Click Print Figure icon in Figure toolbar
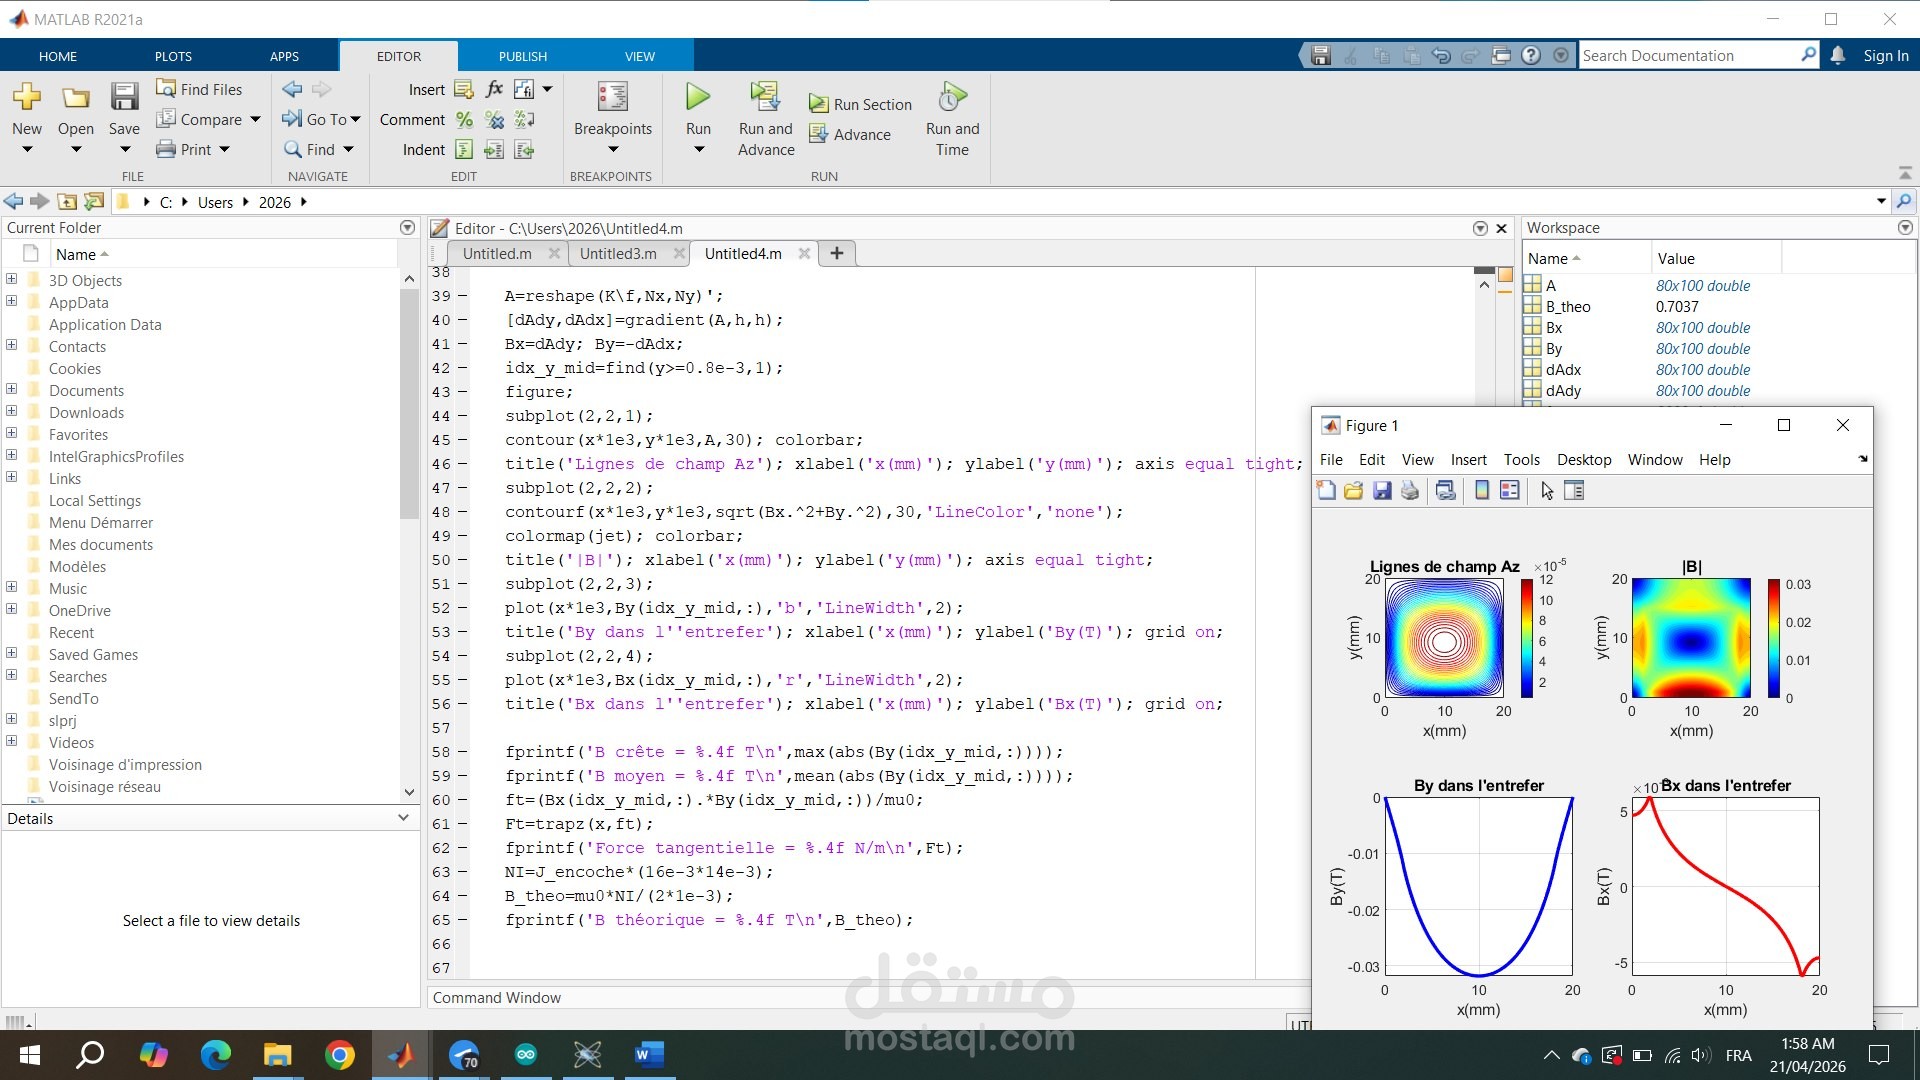1920x1080 pixels. click(x=1410, y=490)
